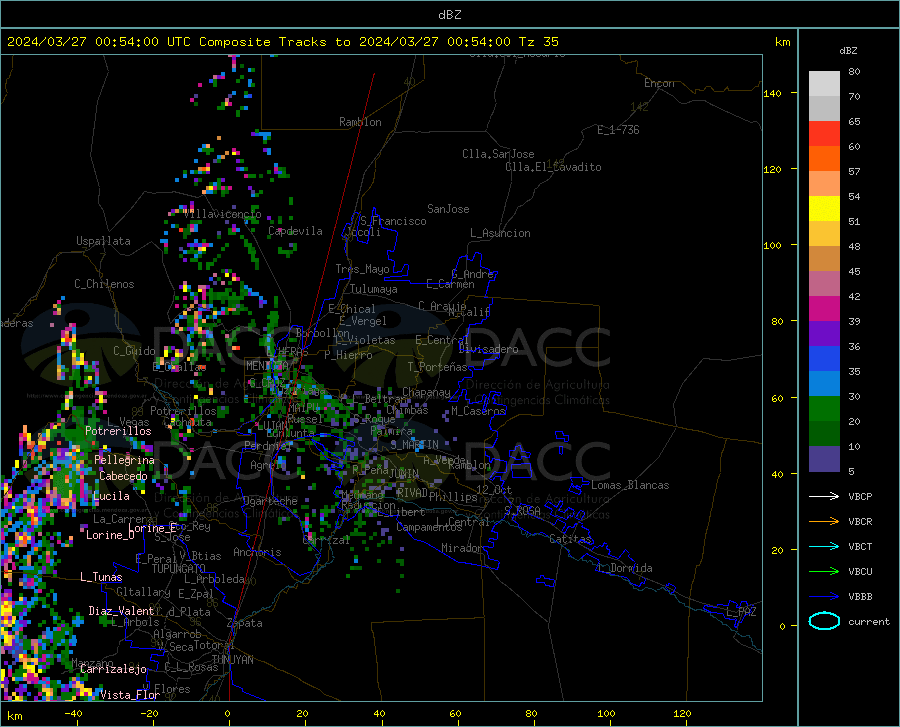Click the 'Campamentos' map label
The height and width of the screenshot is (727, 900).
click(429, 527)
